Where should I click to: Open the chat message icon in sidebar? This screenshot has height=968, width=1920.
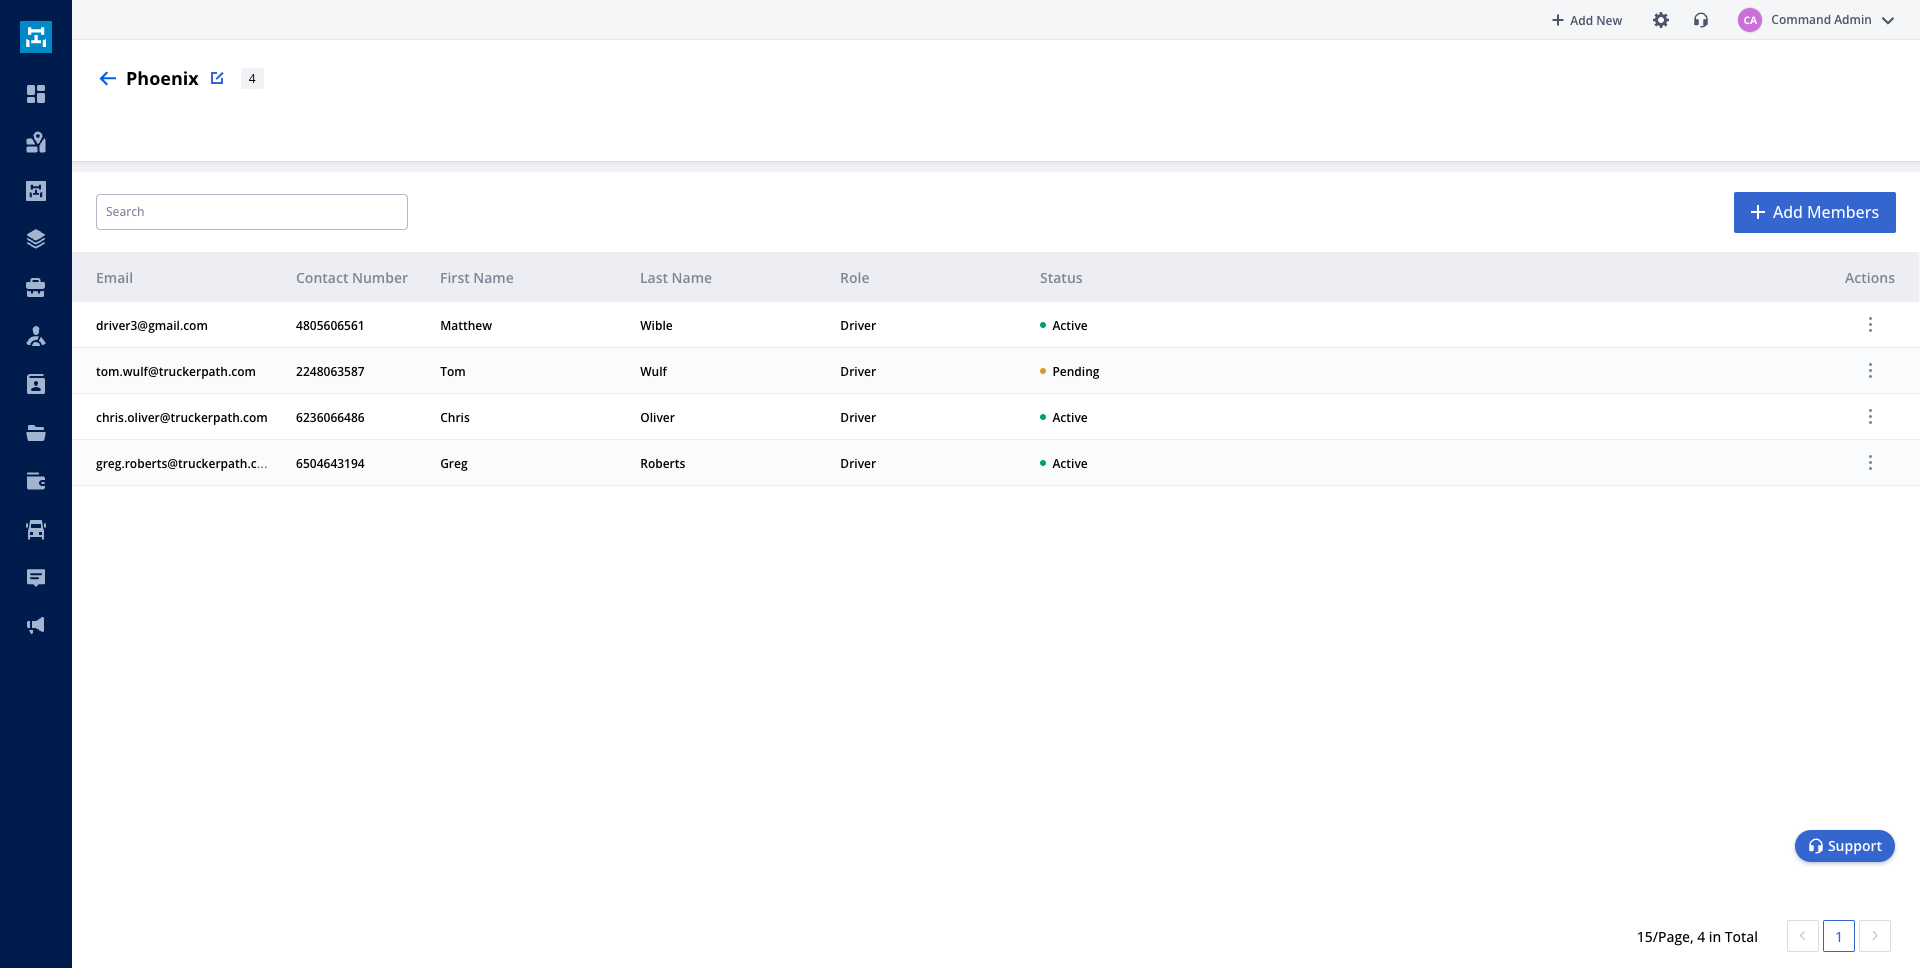pyautogui.click(x=36, y=578)
